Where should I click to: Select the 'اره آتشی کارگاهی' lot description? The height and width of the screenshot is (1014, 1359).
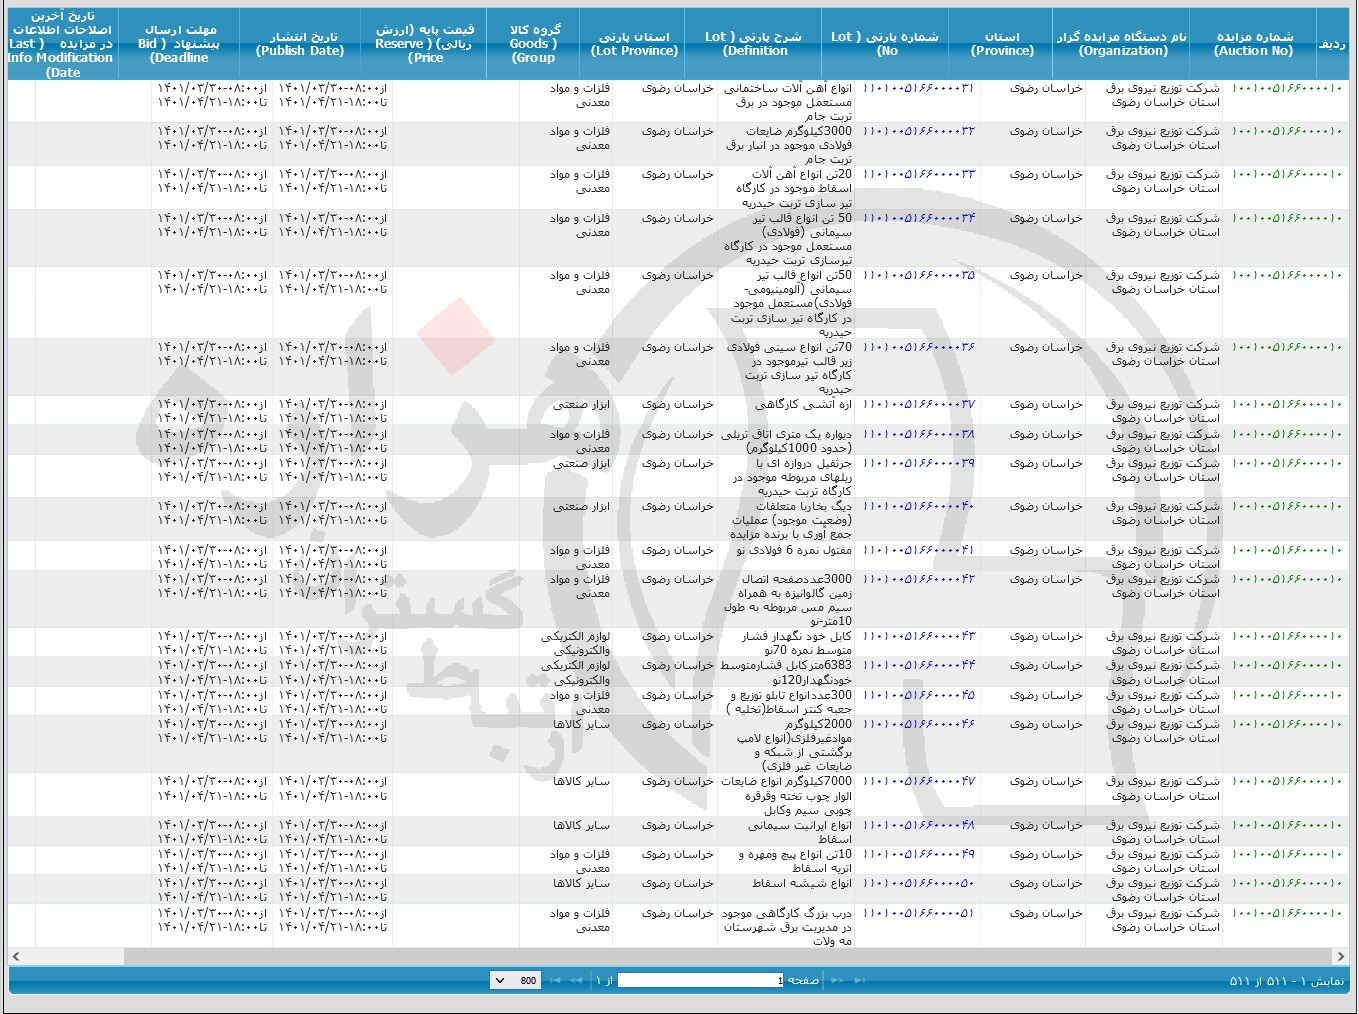pos(805,405)
